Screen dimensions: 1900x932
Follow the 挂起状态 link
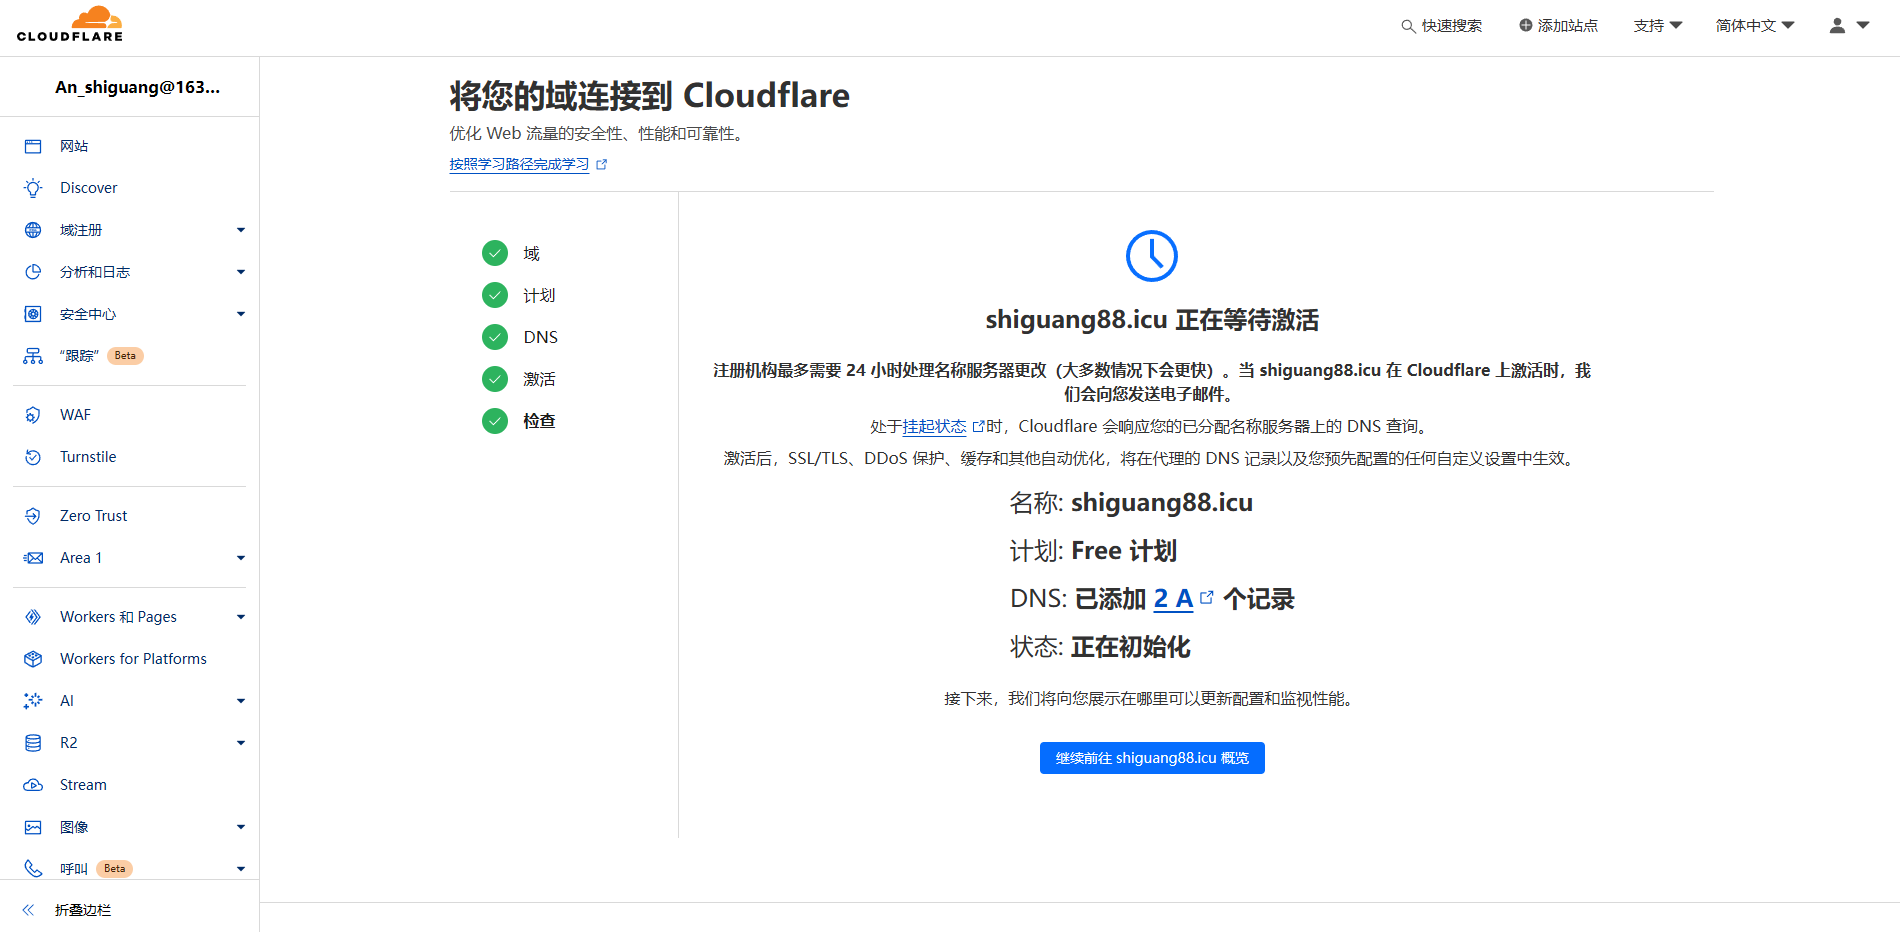pyautogui.click(x=934, y=426)
